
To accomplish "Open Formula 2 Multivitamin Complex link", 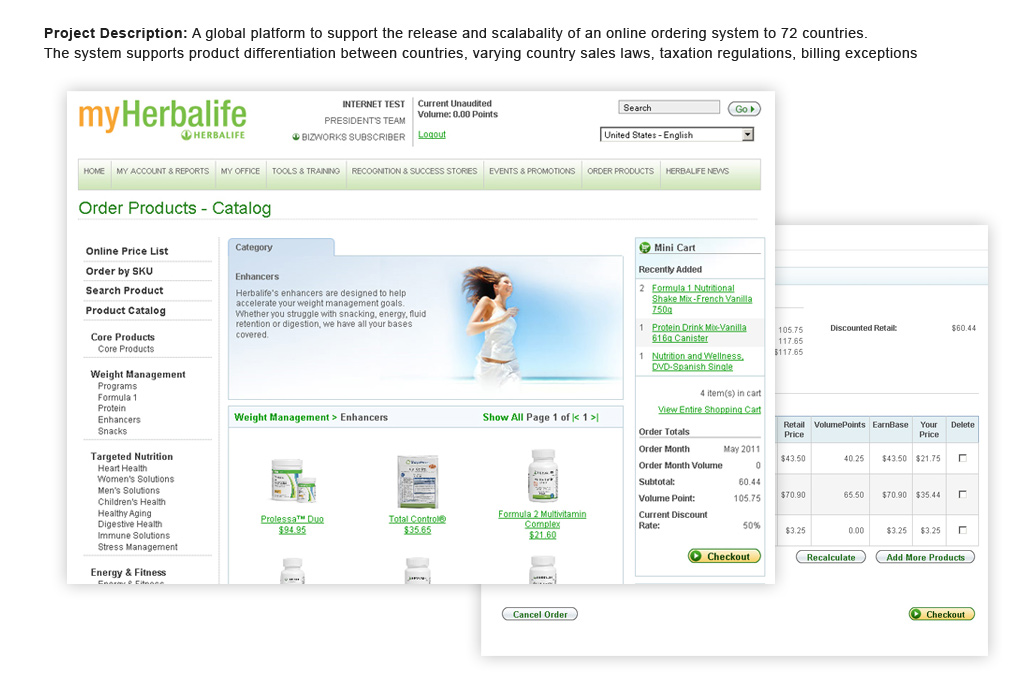I will click(542, 519).
